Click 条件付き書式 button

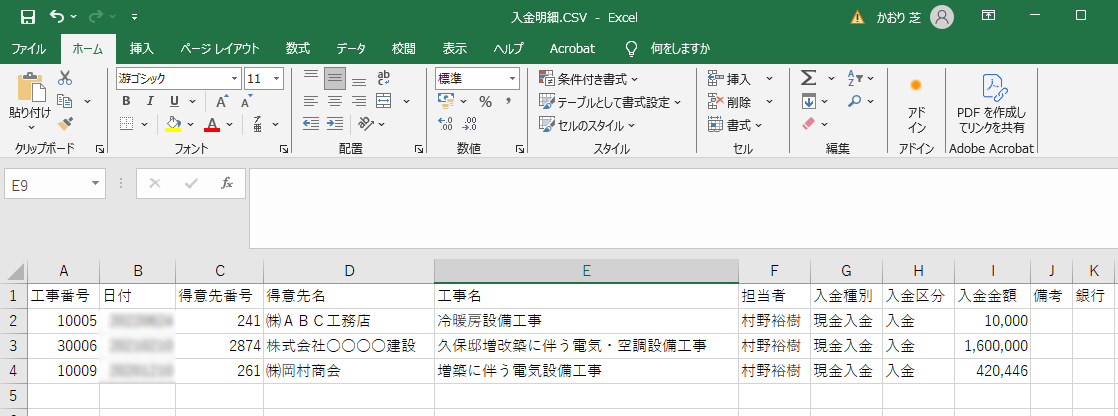pyautogui.click(x=589, y=78)
